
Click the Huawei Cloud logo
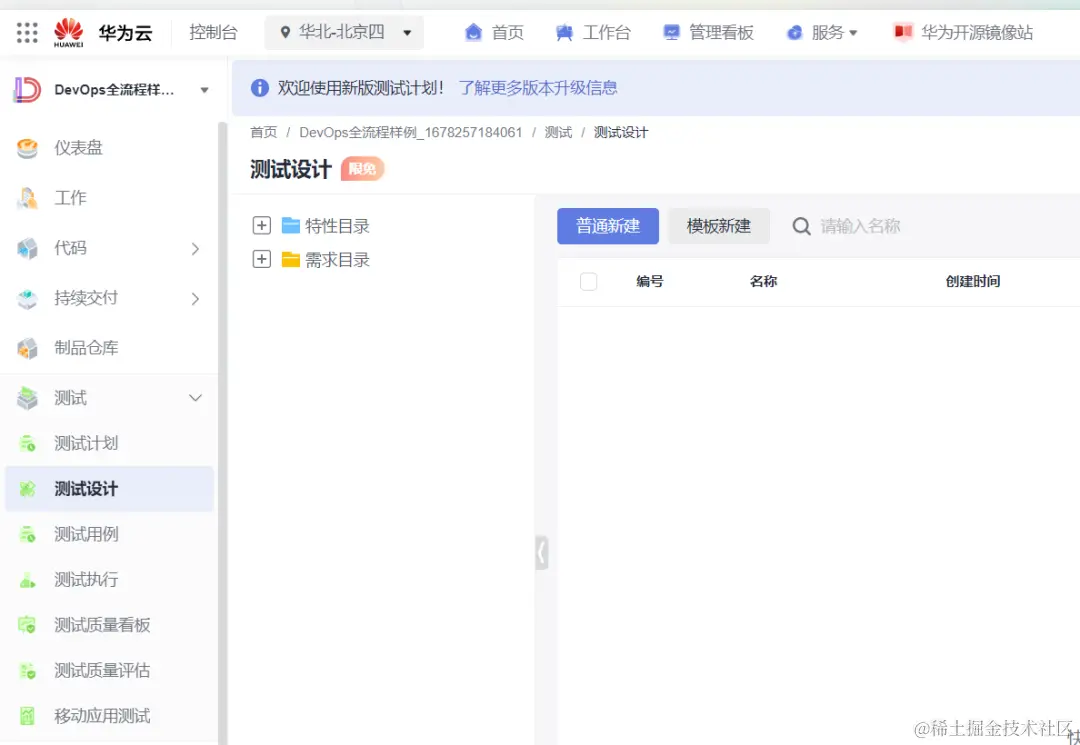68,31
